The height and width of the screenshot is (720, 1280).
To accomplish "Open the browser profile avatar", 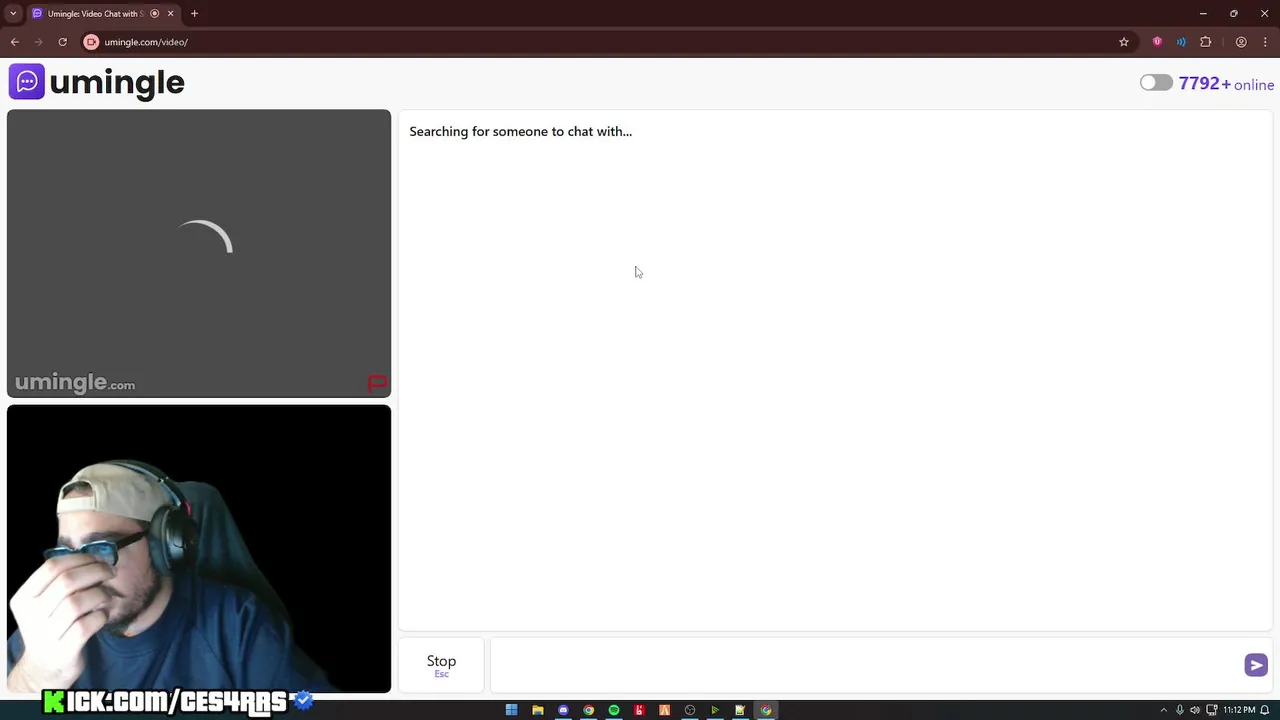I will pyautogui.click(x=1241, y=42).
